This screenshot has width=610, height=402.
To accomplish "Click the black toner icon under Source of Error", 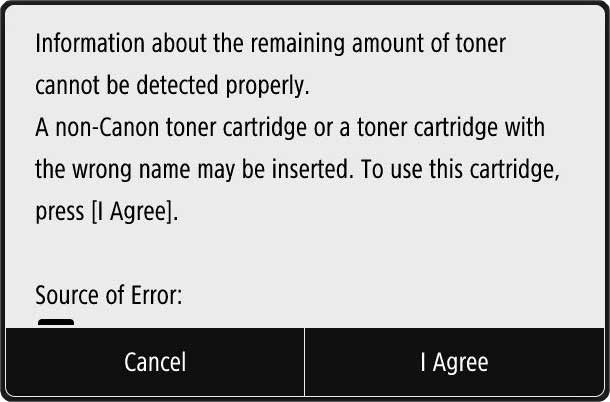I will (x=56, y=322).
